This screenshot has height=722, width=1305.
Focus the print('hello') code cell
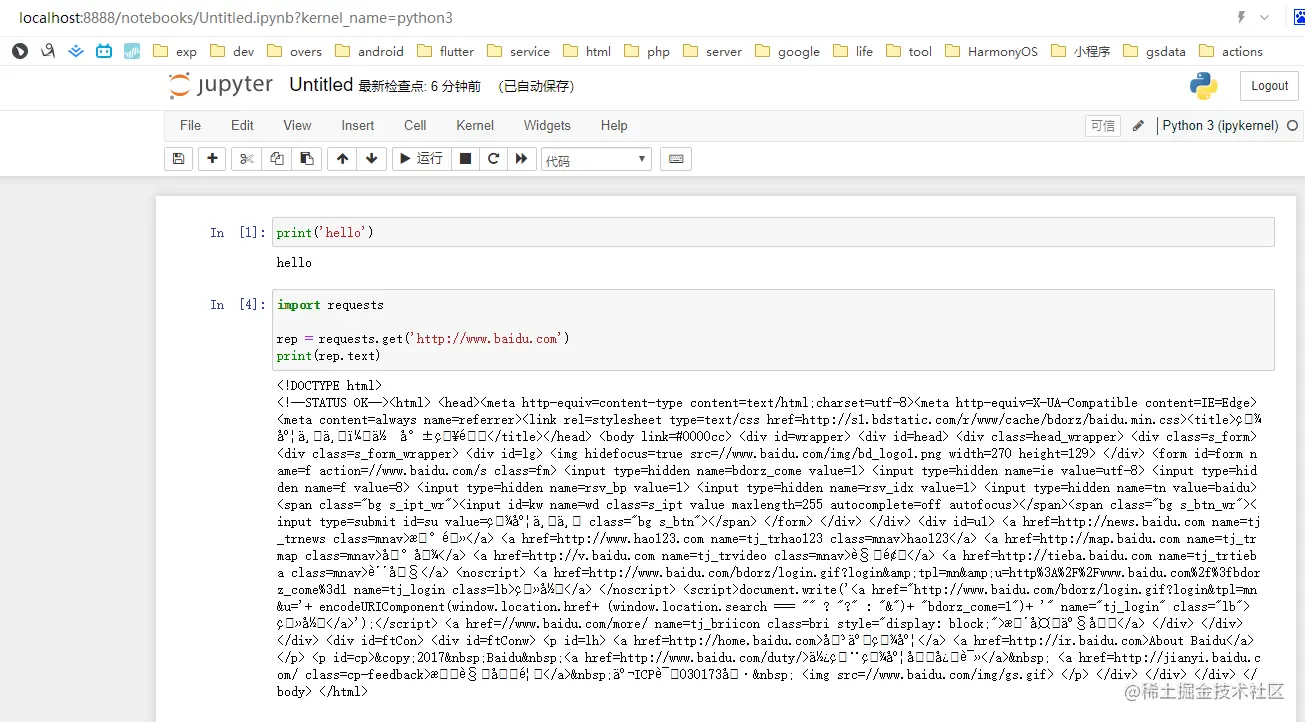773,232
